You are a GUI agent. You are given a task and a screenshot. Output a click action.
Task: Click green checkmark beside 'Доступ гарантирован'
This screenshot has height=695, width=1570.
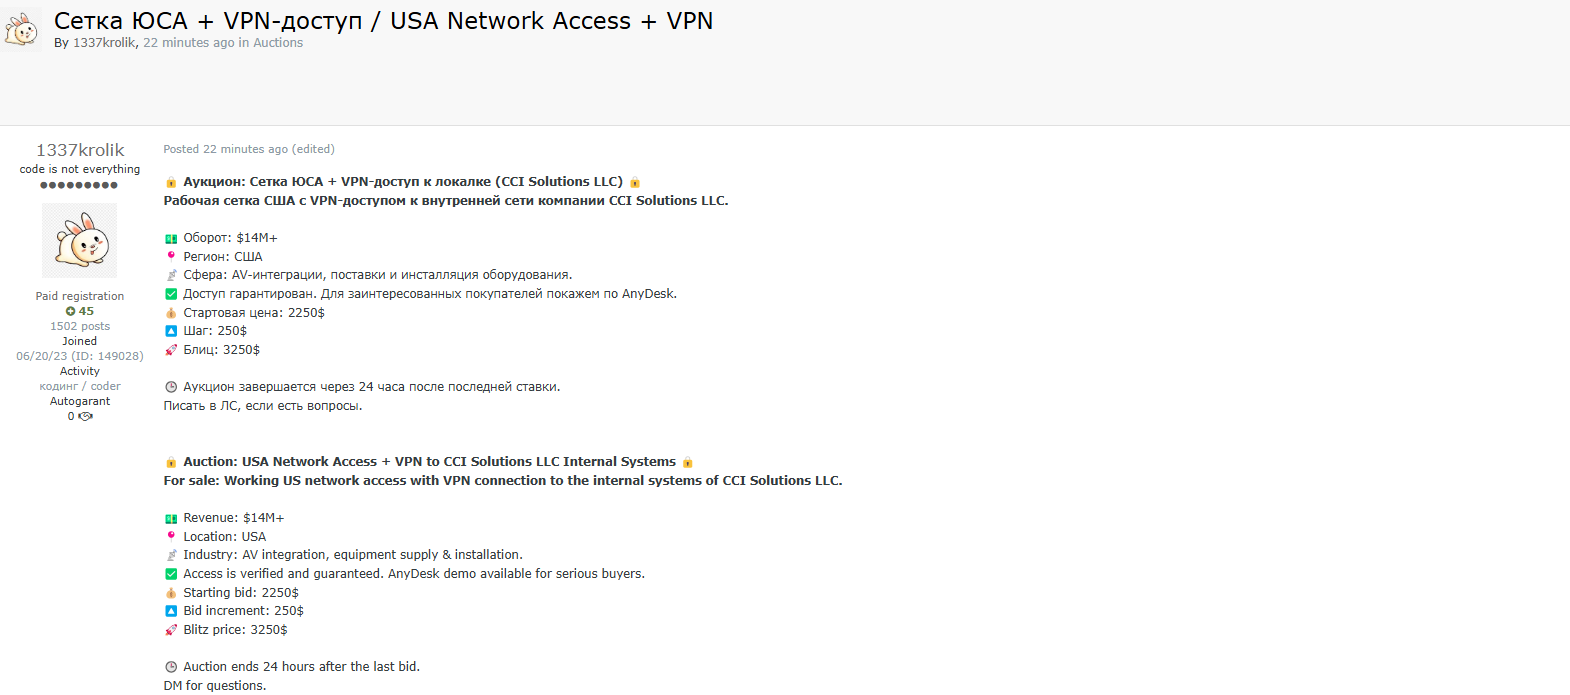[x=171, y=294]
